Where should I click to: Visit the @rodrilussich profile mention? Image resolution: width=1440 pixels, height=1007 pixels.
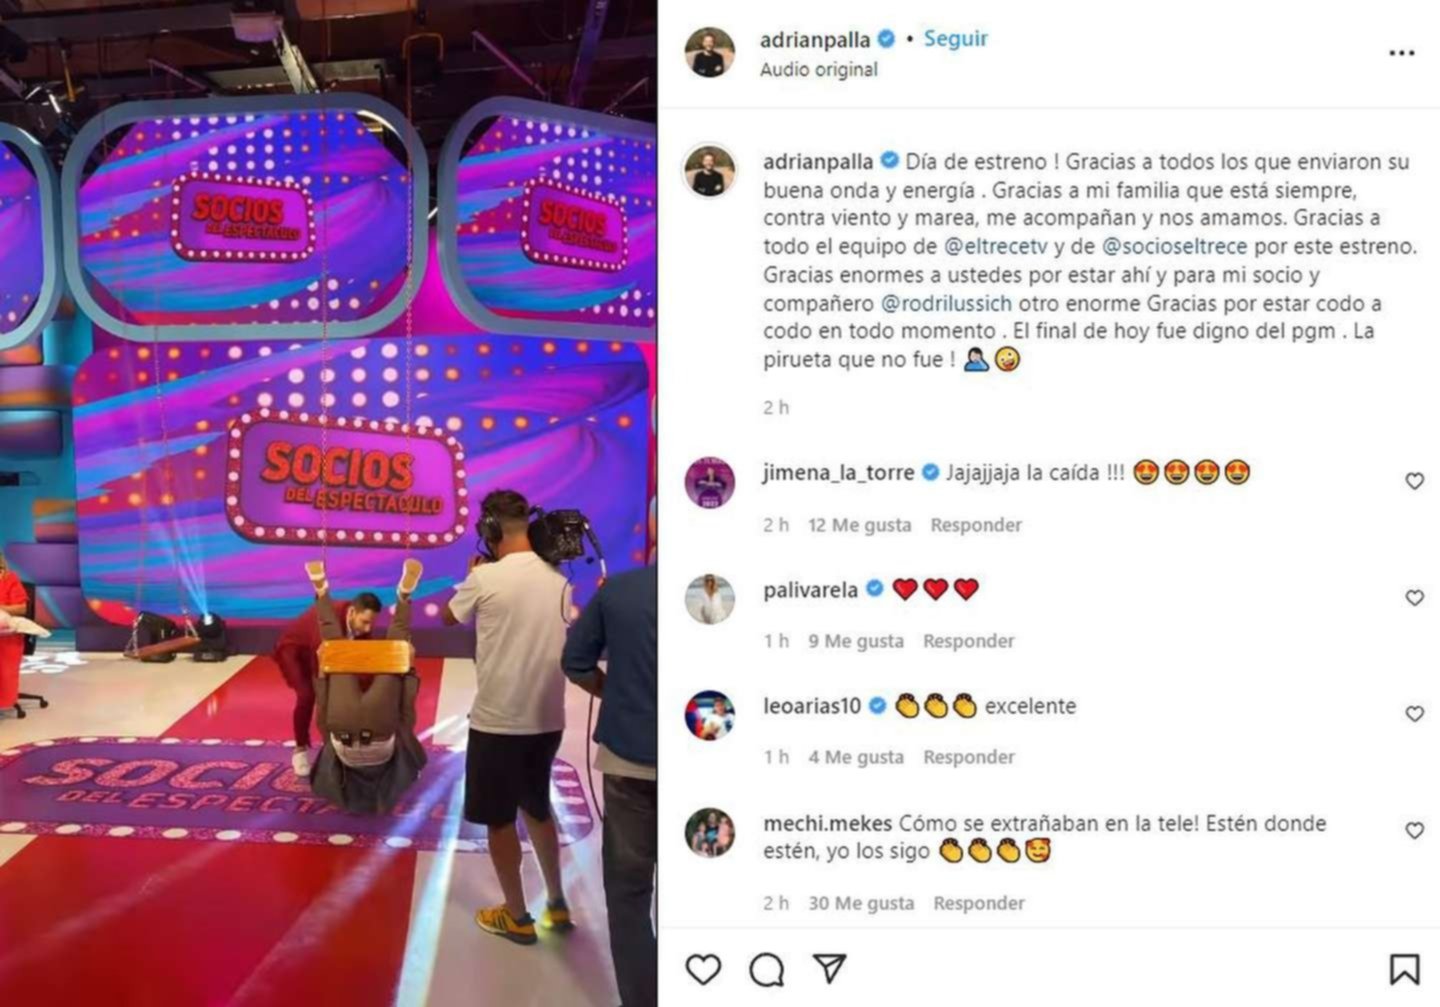coord(946,303)
